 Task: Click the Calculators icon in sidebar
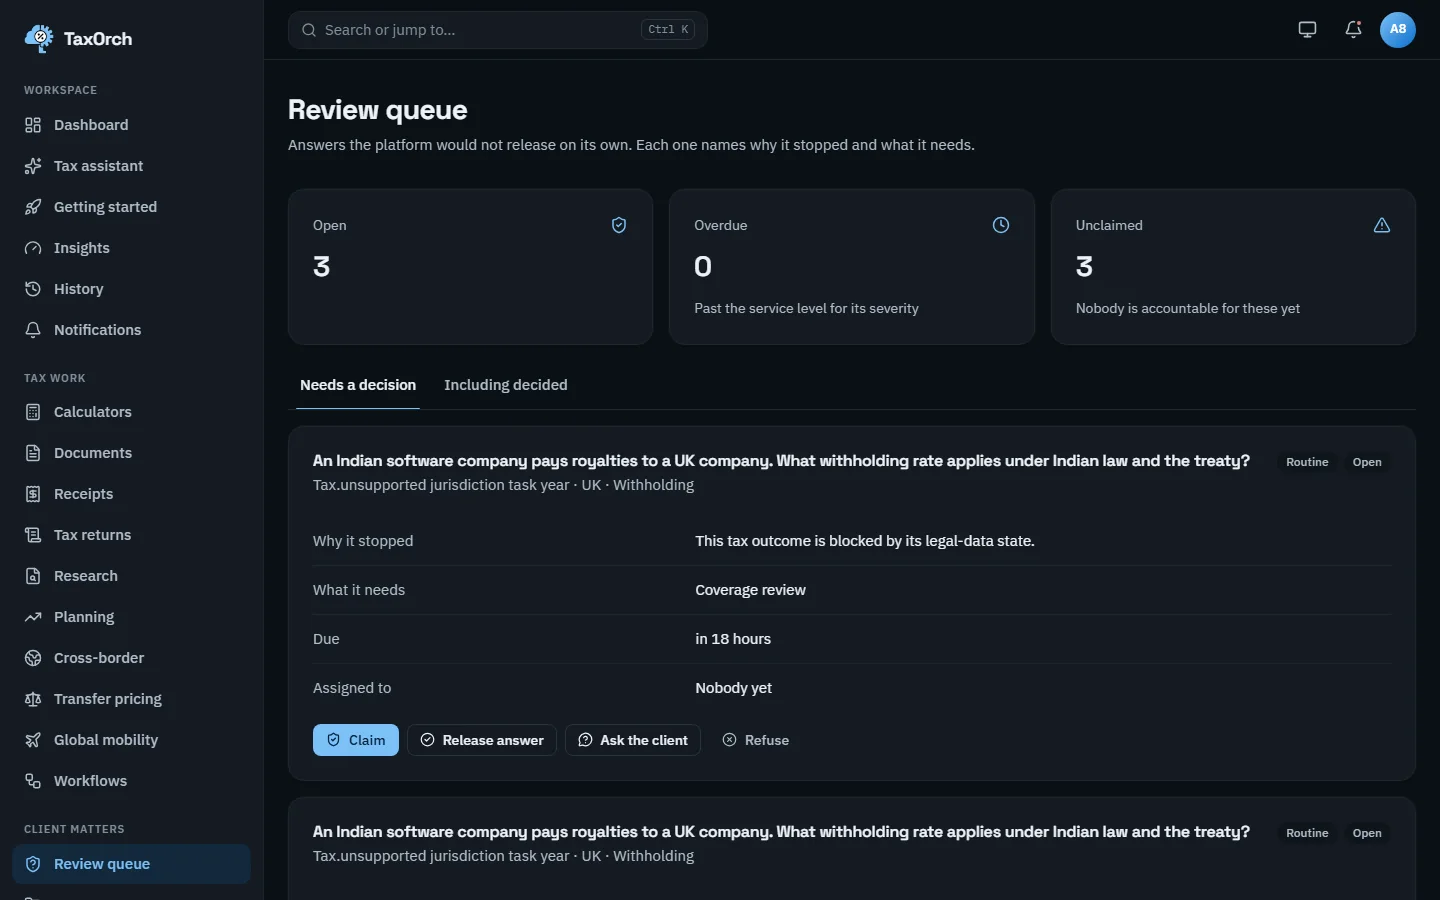[33, 412]
